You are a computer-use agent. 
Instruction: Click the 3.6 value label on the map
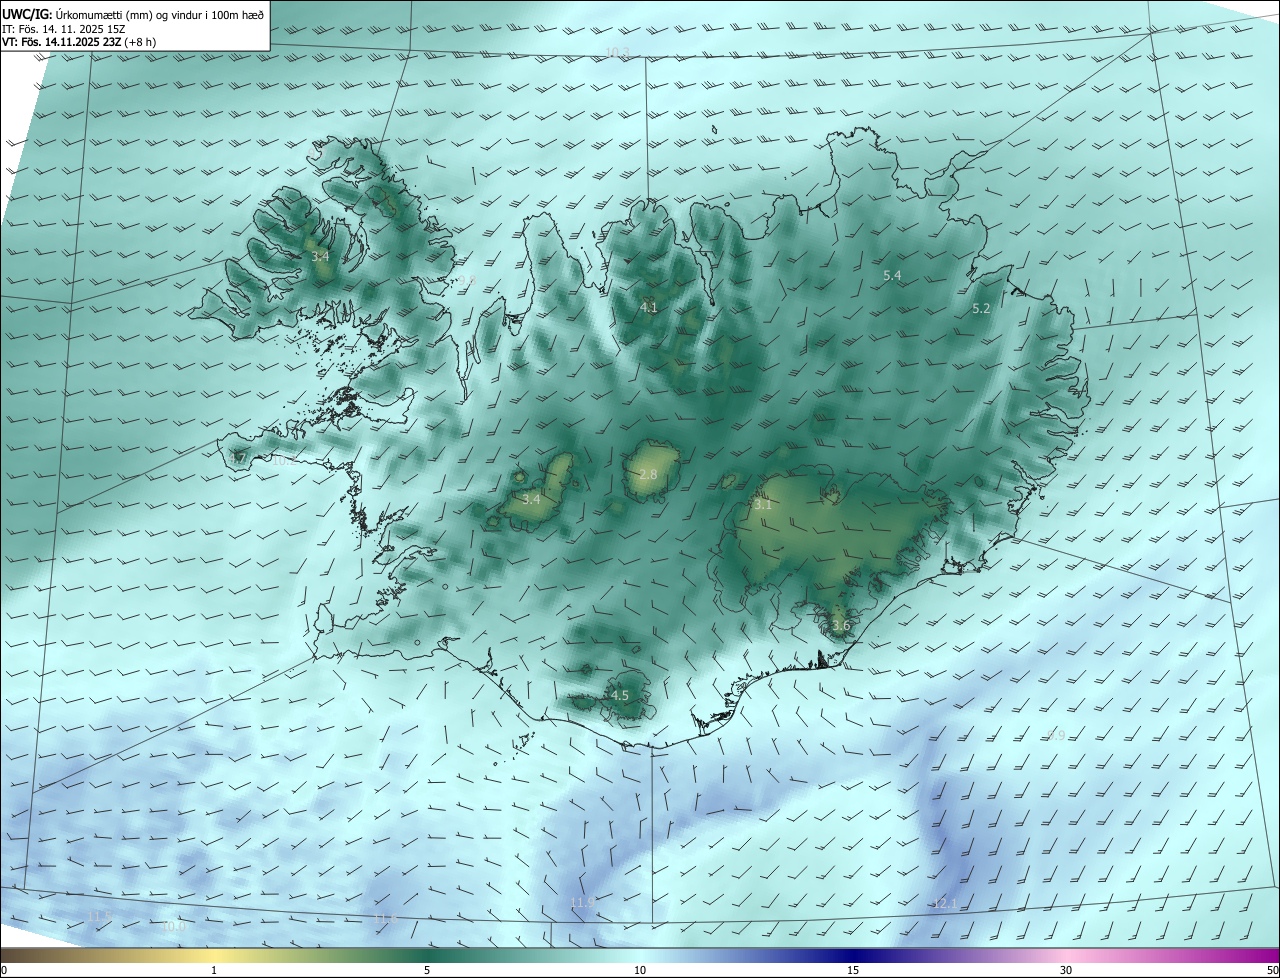coord(840,626)
